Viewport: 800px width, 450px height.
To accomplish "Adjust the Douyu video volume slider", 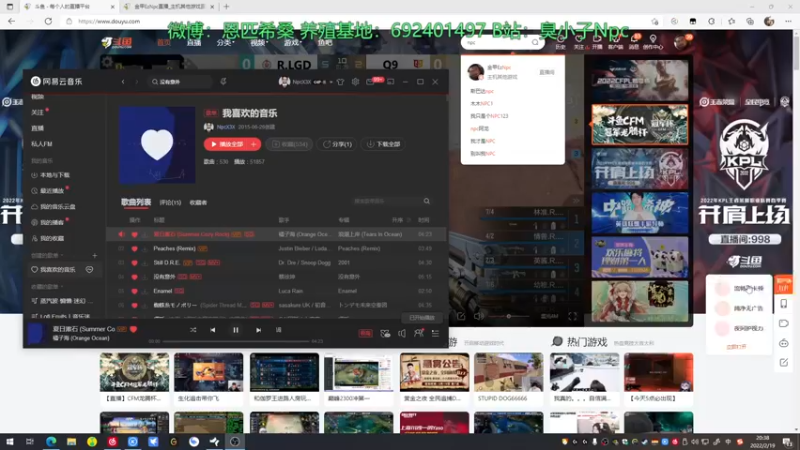I will pyautogui.click(x=509, y=316).
